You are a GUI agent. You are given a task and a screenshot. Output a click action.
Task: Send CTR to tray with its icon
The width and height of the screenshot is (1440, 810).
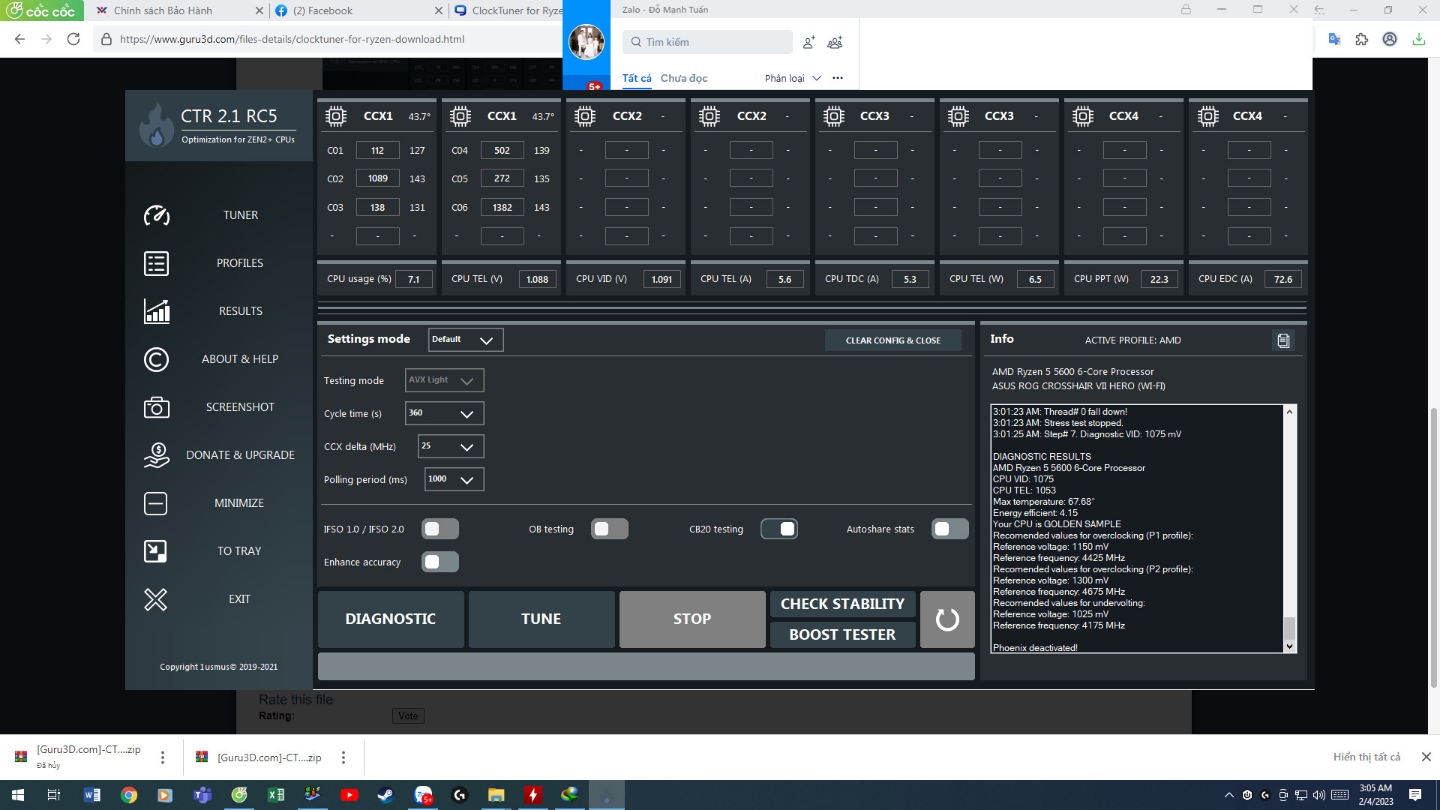pos(156,551)
